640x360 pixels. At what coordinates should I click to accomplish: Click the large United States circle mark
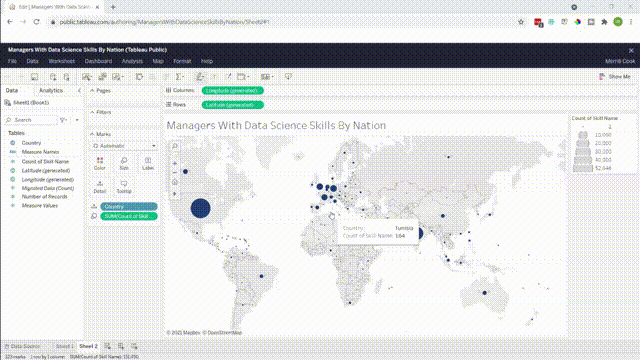(x=200, y=208)
